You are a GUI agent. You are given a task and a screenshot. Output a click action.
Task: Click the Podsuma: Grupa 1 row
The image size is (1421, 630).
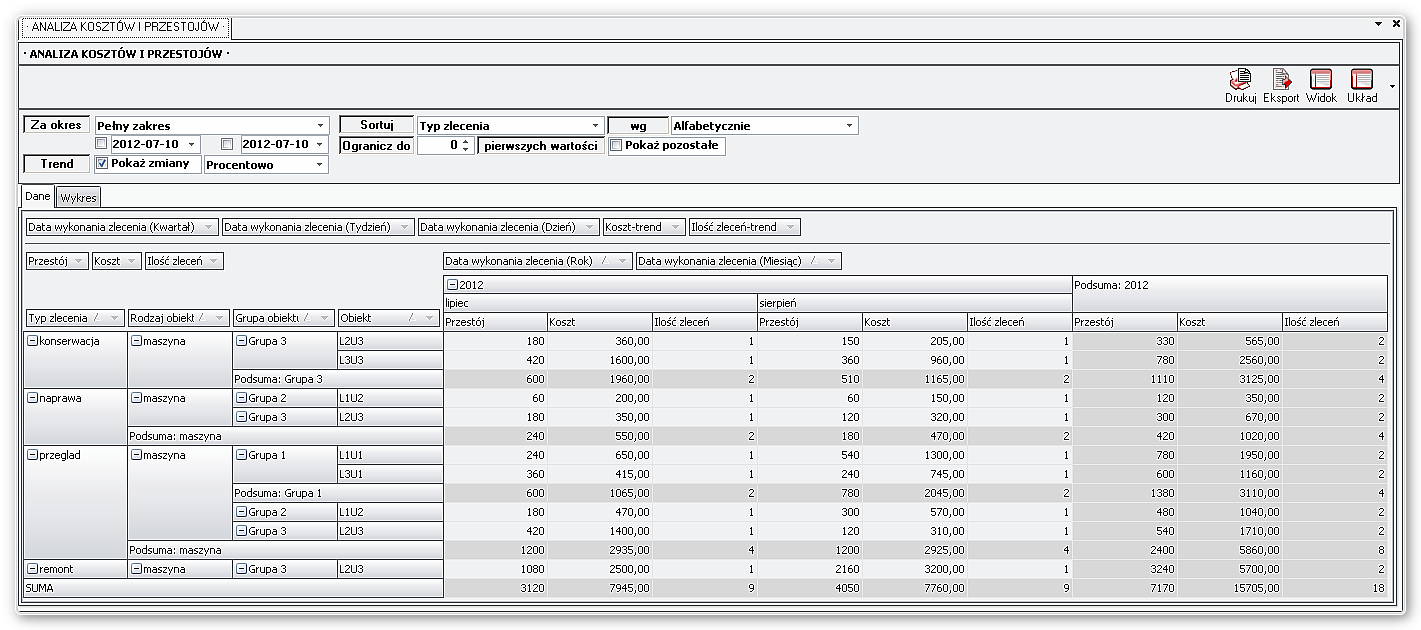pos(337,493)
